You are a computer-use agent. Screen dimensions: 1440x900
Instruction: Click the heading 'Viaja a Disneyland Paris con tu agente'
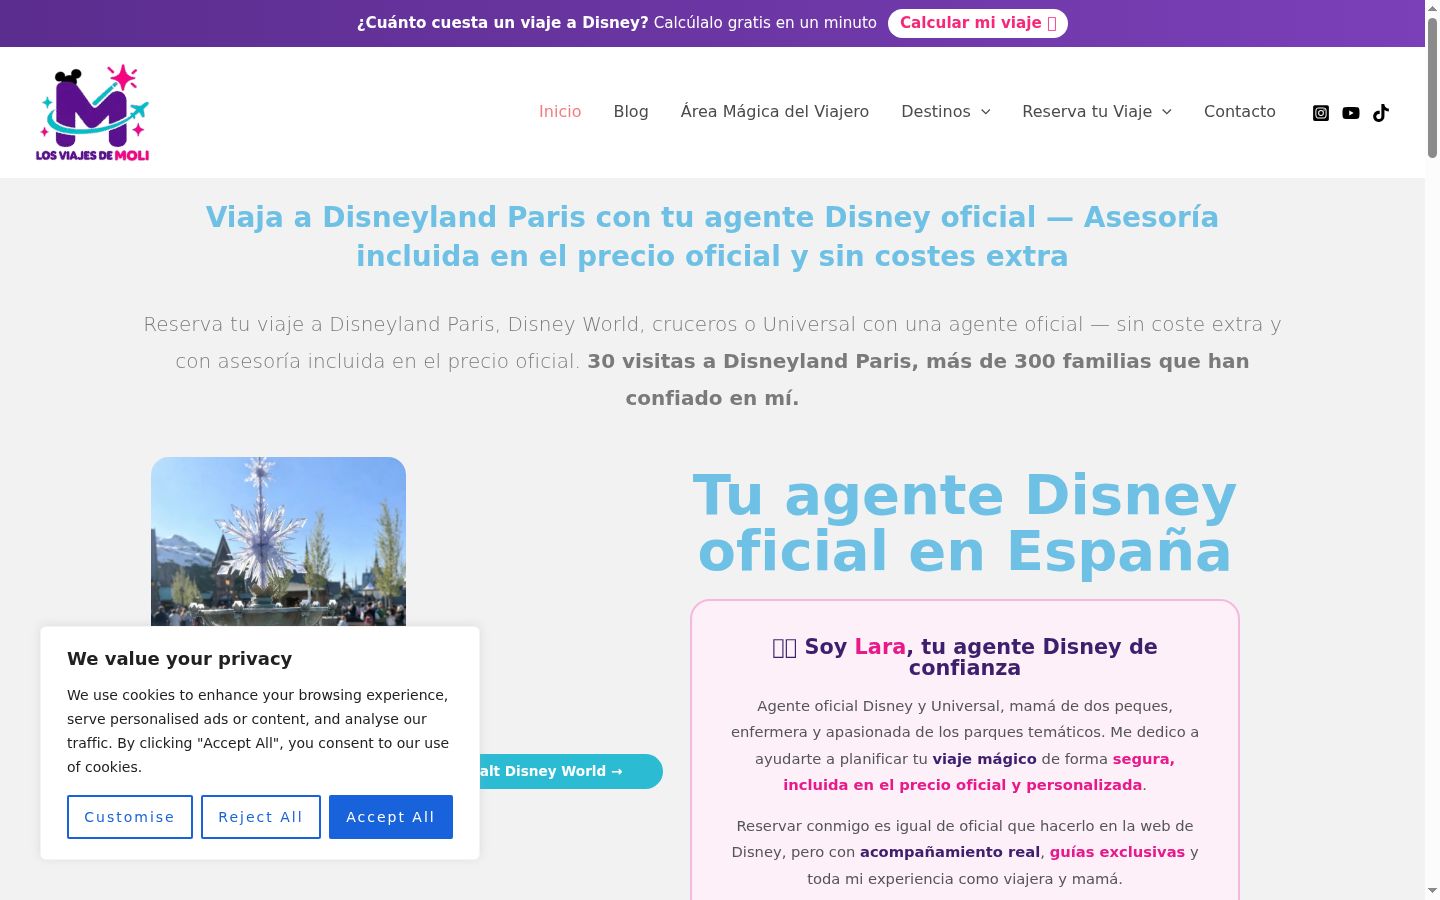(712, 237)
